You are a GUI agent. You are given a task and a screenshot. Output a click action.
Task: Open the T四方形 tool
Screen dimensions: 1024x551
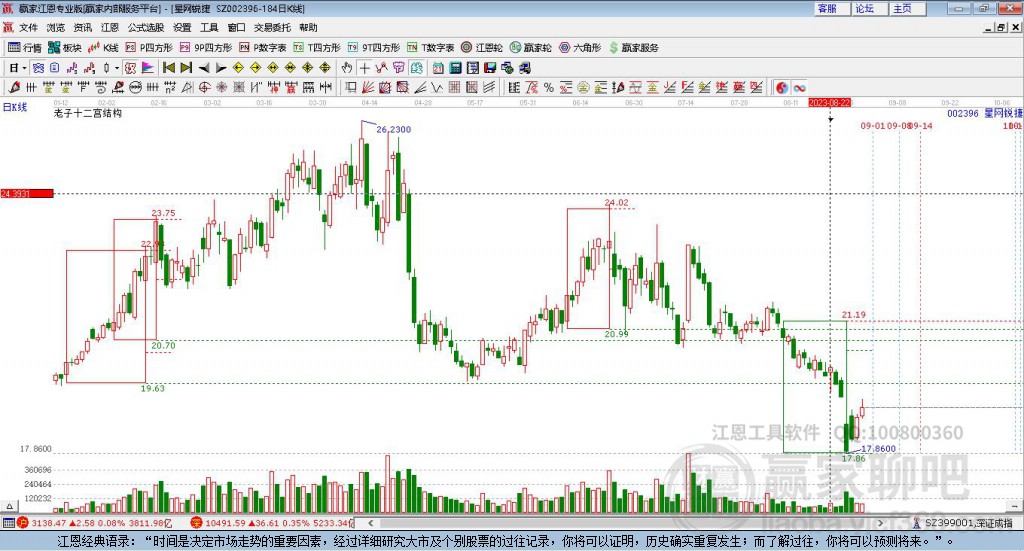(317, 48)
